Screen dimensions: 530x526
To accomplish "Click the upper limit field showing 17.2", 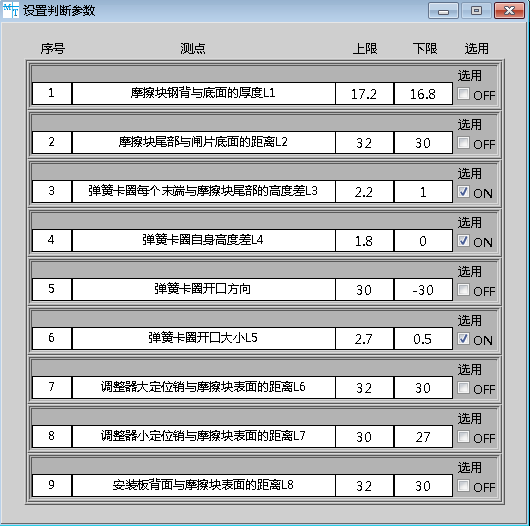I will [x=364, y=94].
